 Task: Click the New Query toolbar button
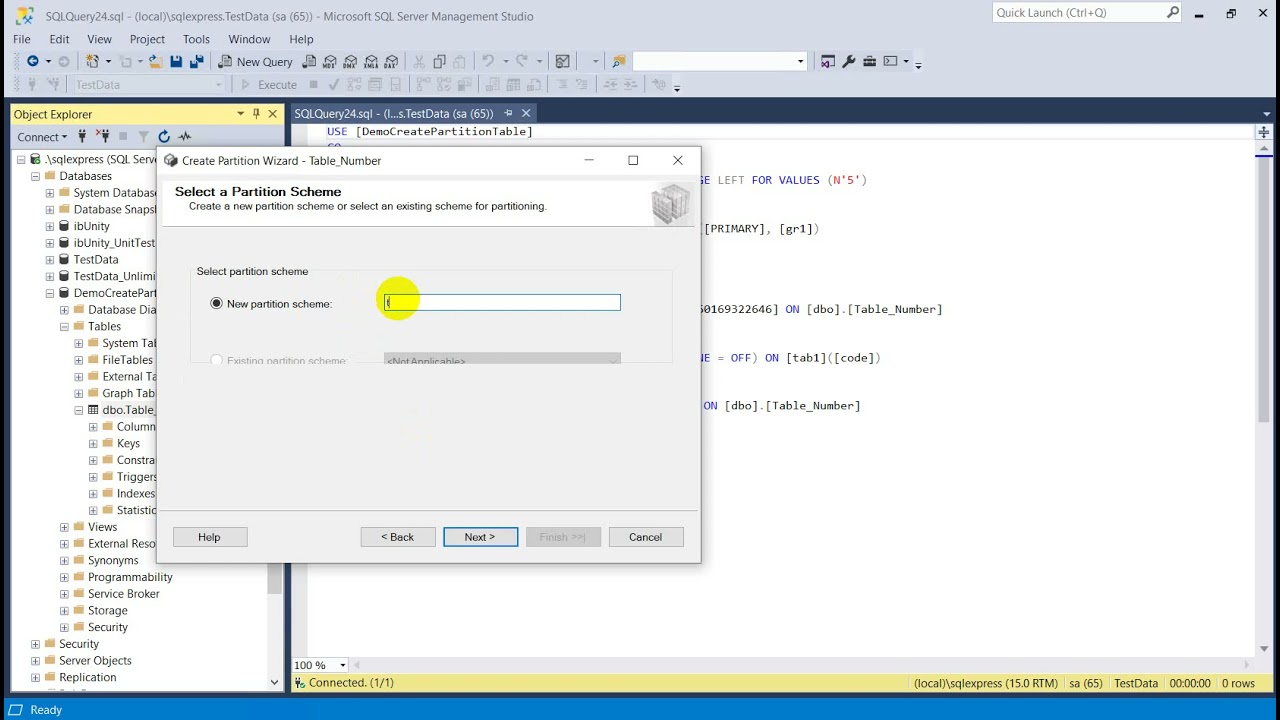pyautogui.click(x=257, y=62)
